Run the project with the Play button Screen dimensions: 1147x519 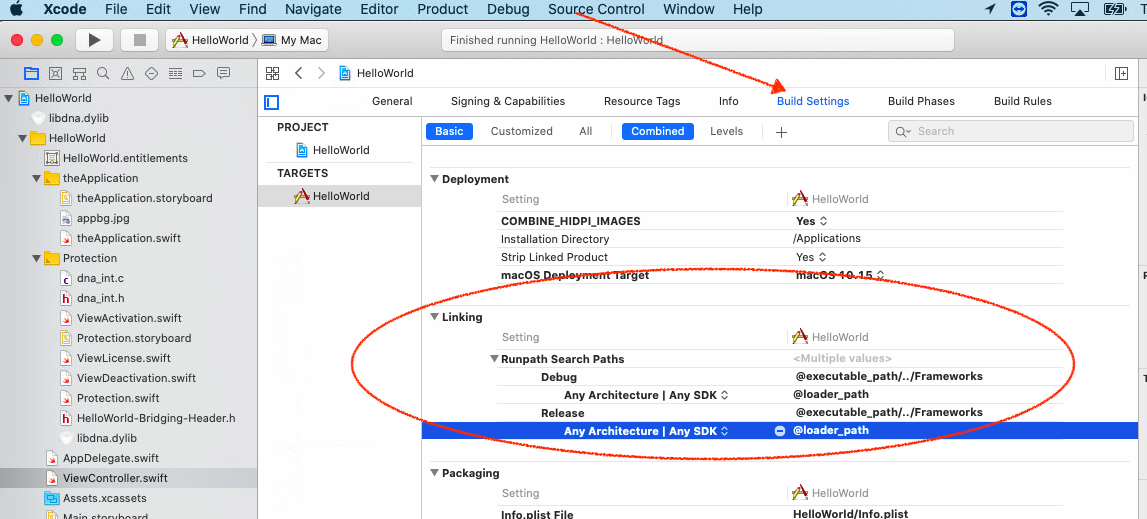point(94,40)
